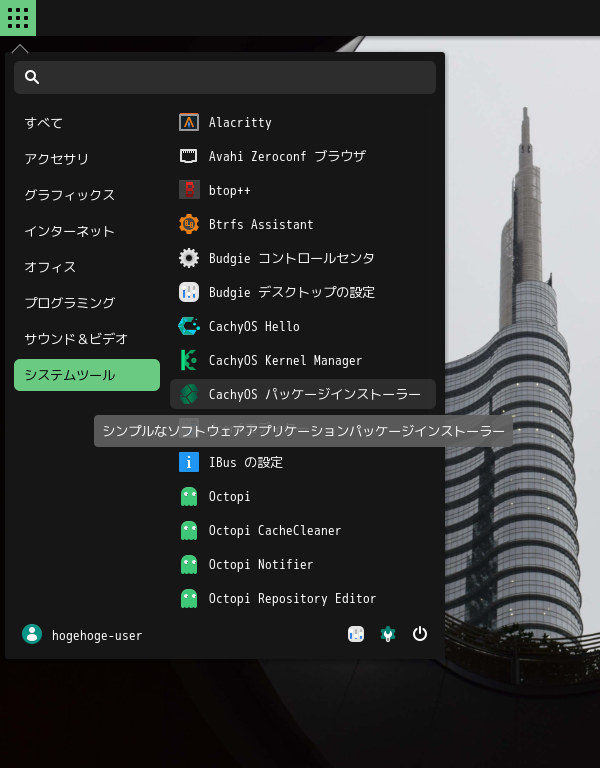The image size is (600, 768).
Task: Select the サウンド＆ビデオ category
Action: pos(87,339)
